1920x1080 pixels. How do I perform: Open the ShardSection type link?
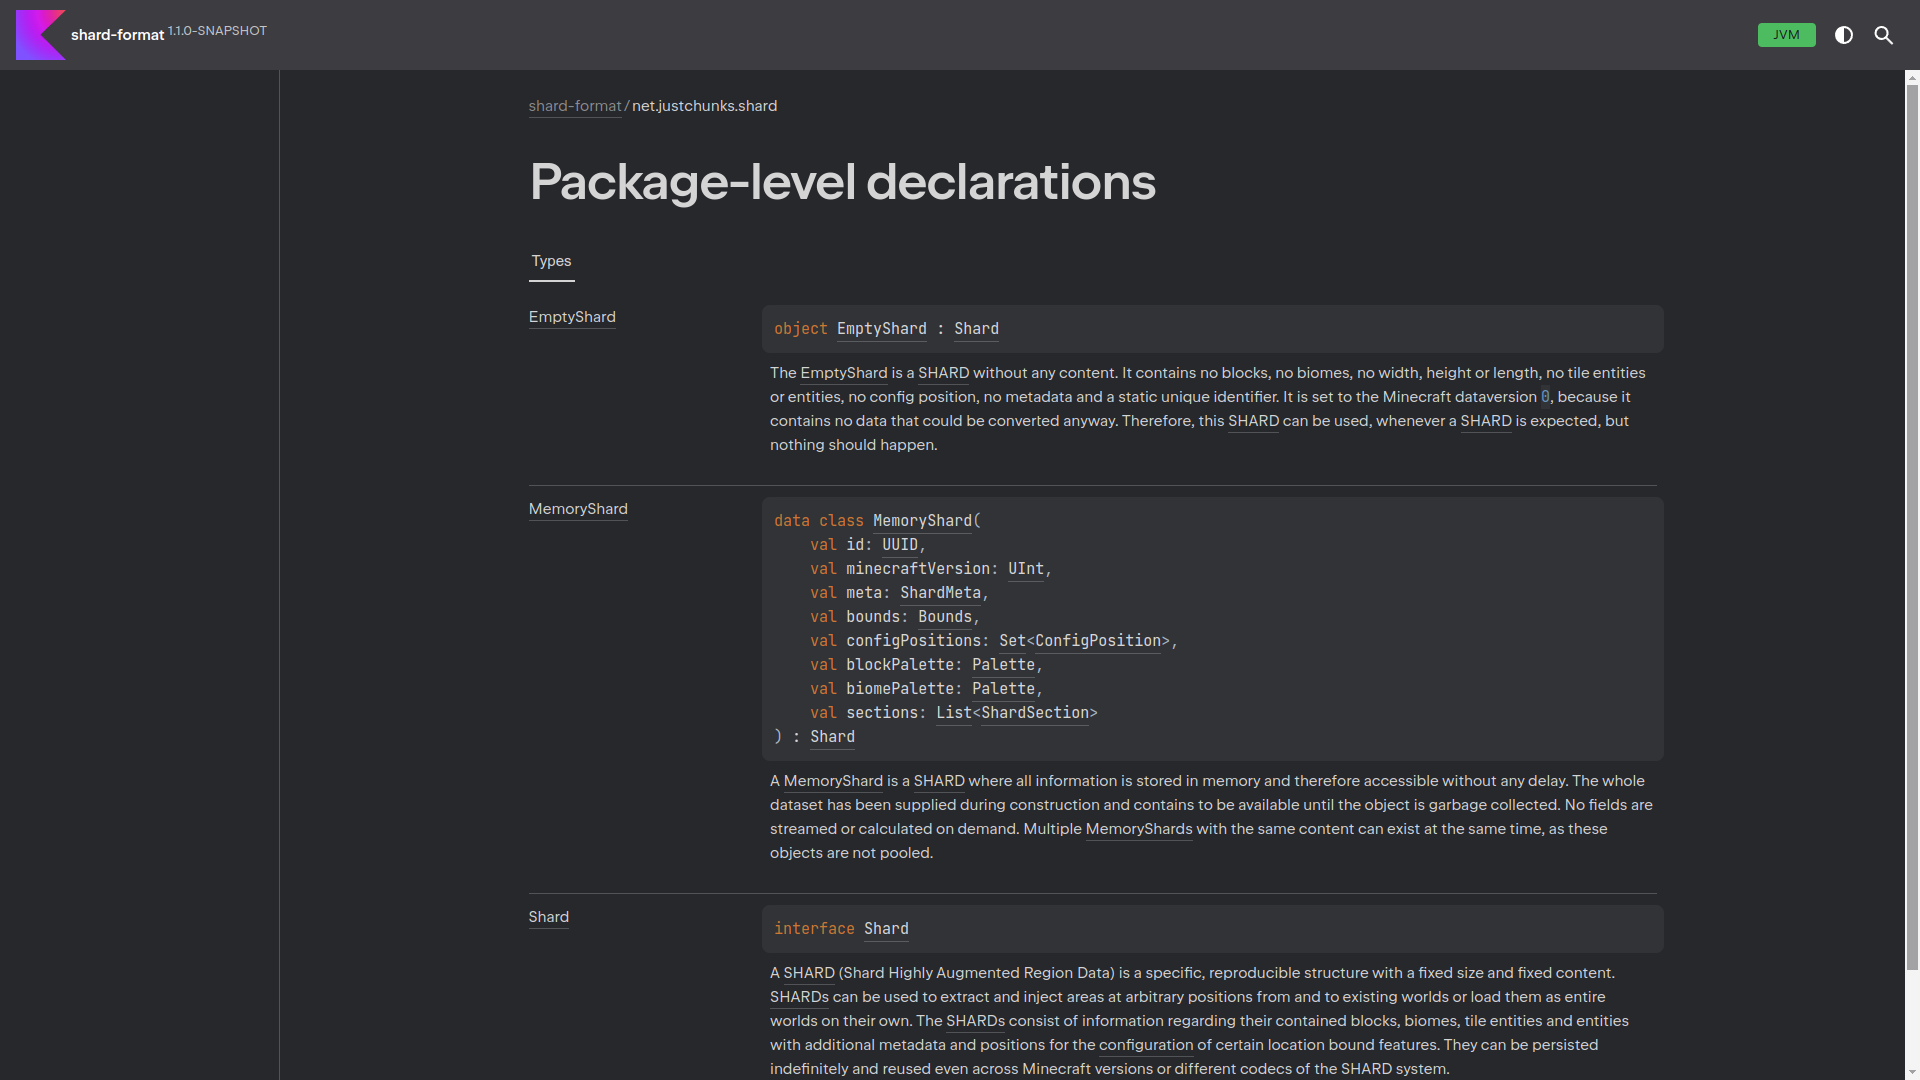(1035, 713)
